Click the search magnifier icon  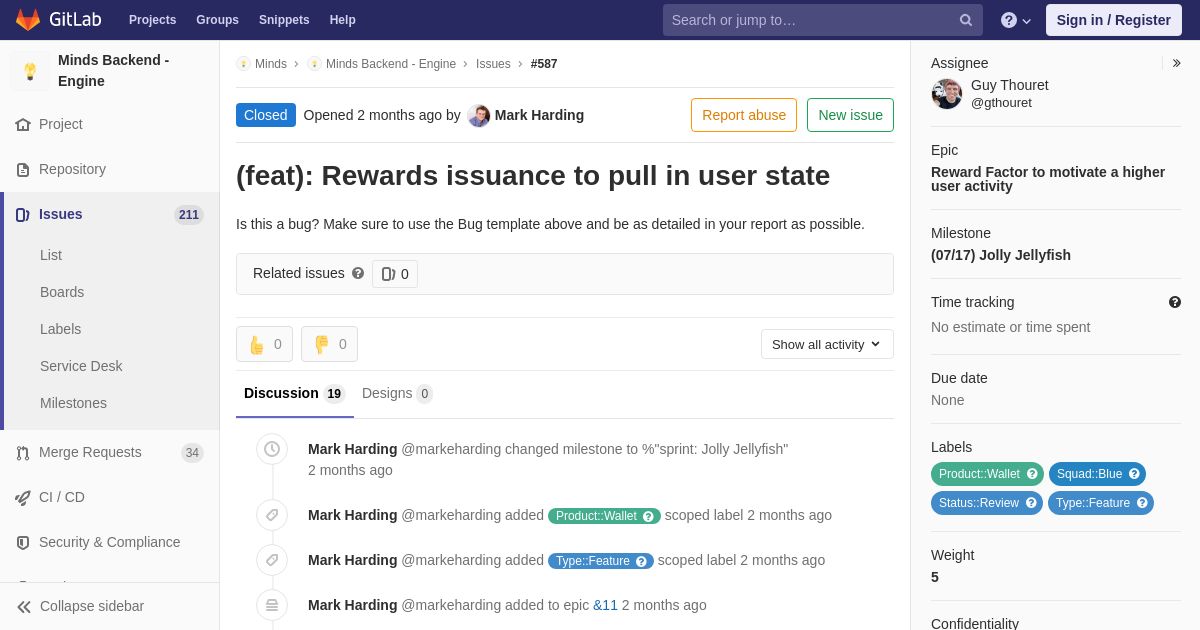[x=966, y=20]
